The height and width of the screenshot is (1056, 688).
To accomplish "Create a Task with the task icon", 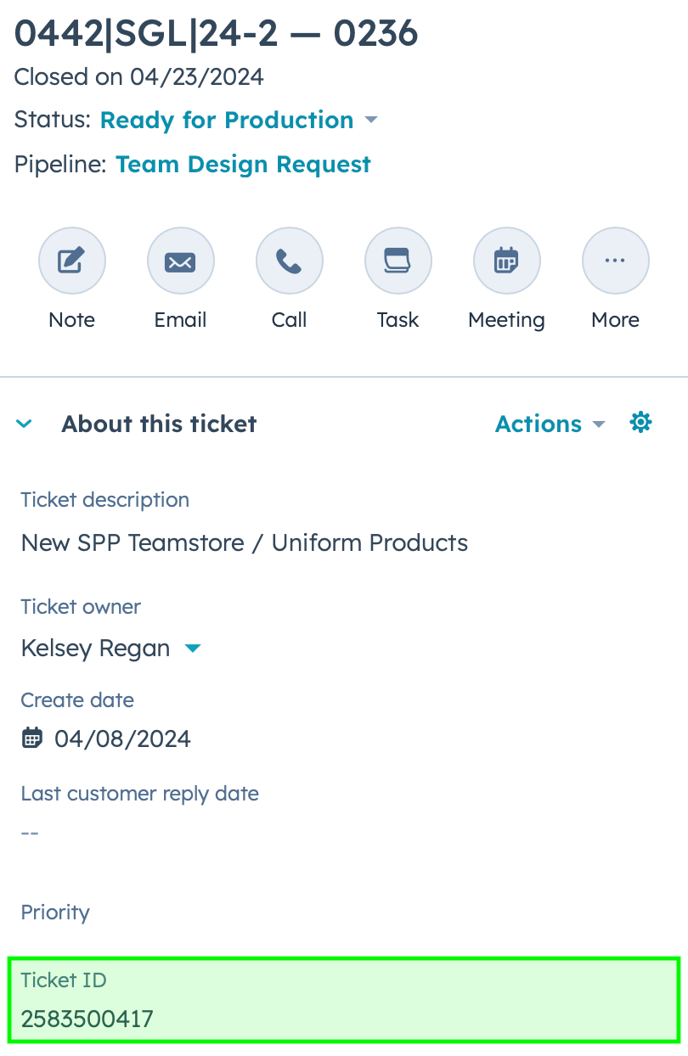I will [397, 262].
